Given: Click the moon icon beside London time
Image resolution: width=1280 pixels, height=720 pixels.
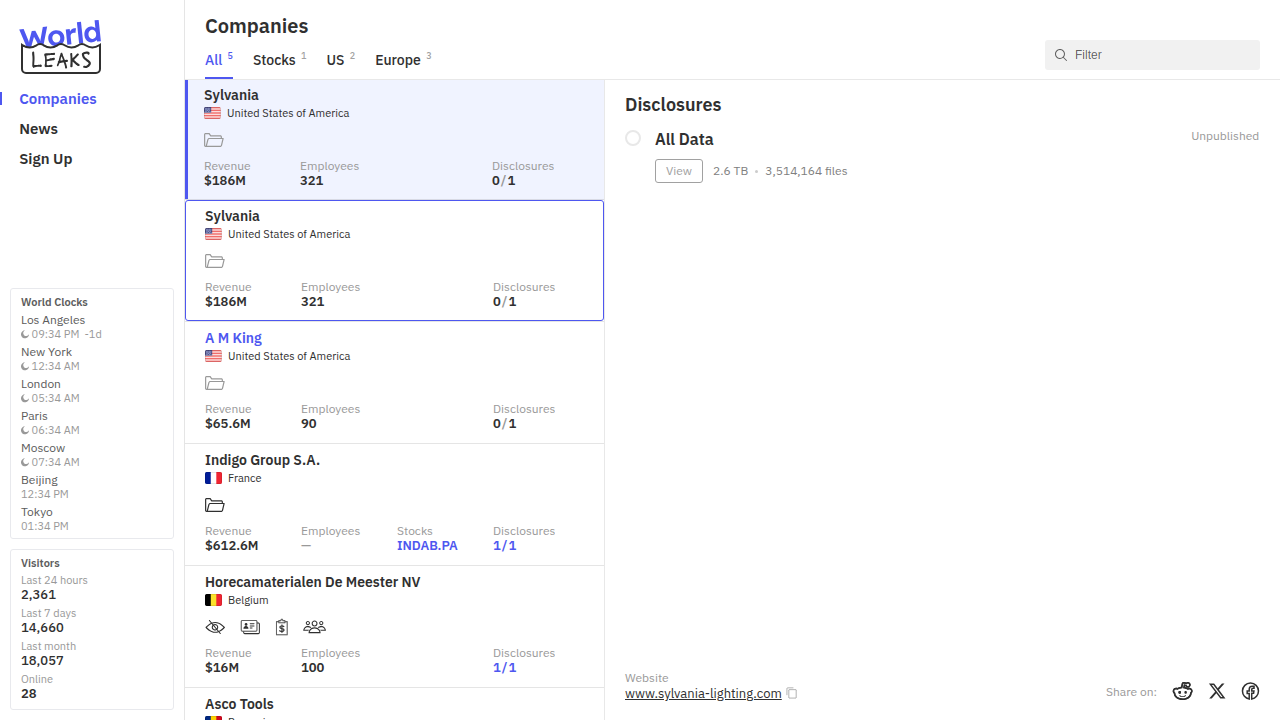Looking at the screenshot, I should pos(25,399).
